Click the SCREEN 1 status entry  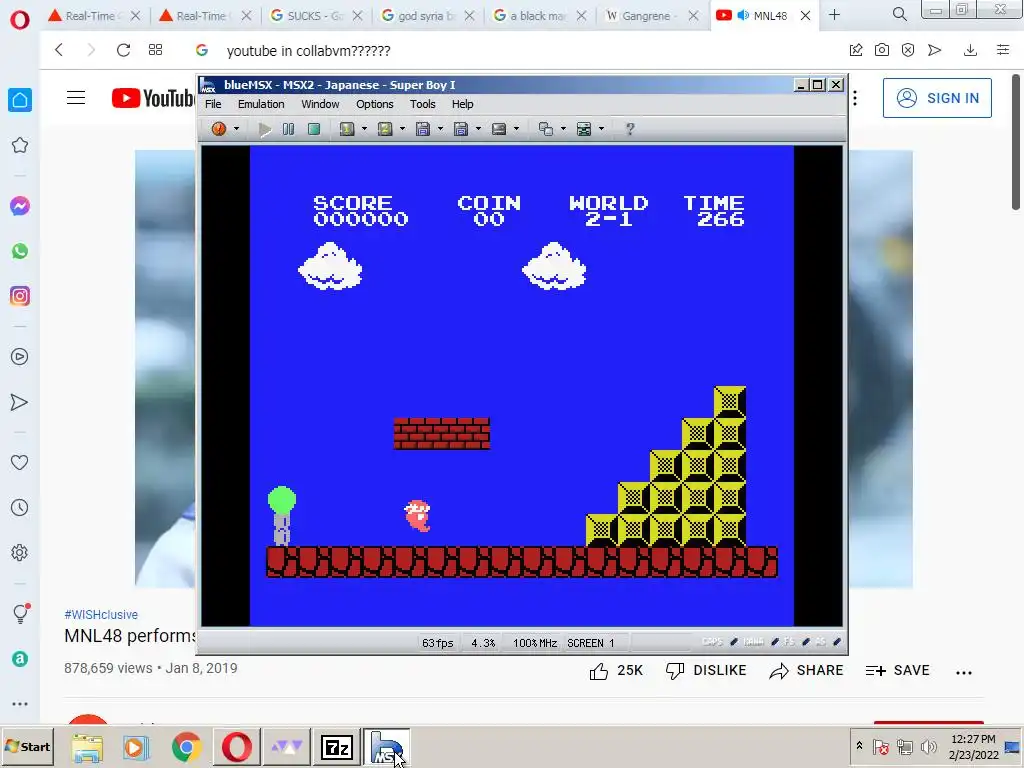coord(591,643)
